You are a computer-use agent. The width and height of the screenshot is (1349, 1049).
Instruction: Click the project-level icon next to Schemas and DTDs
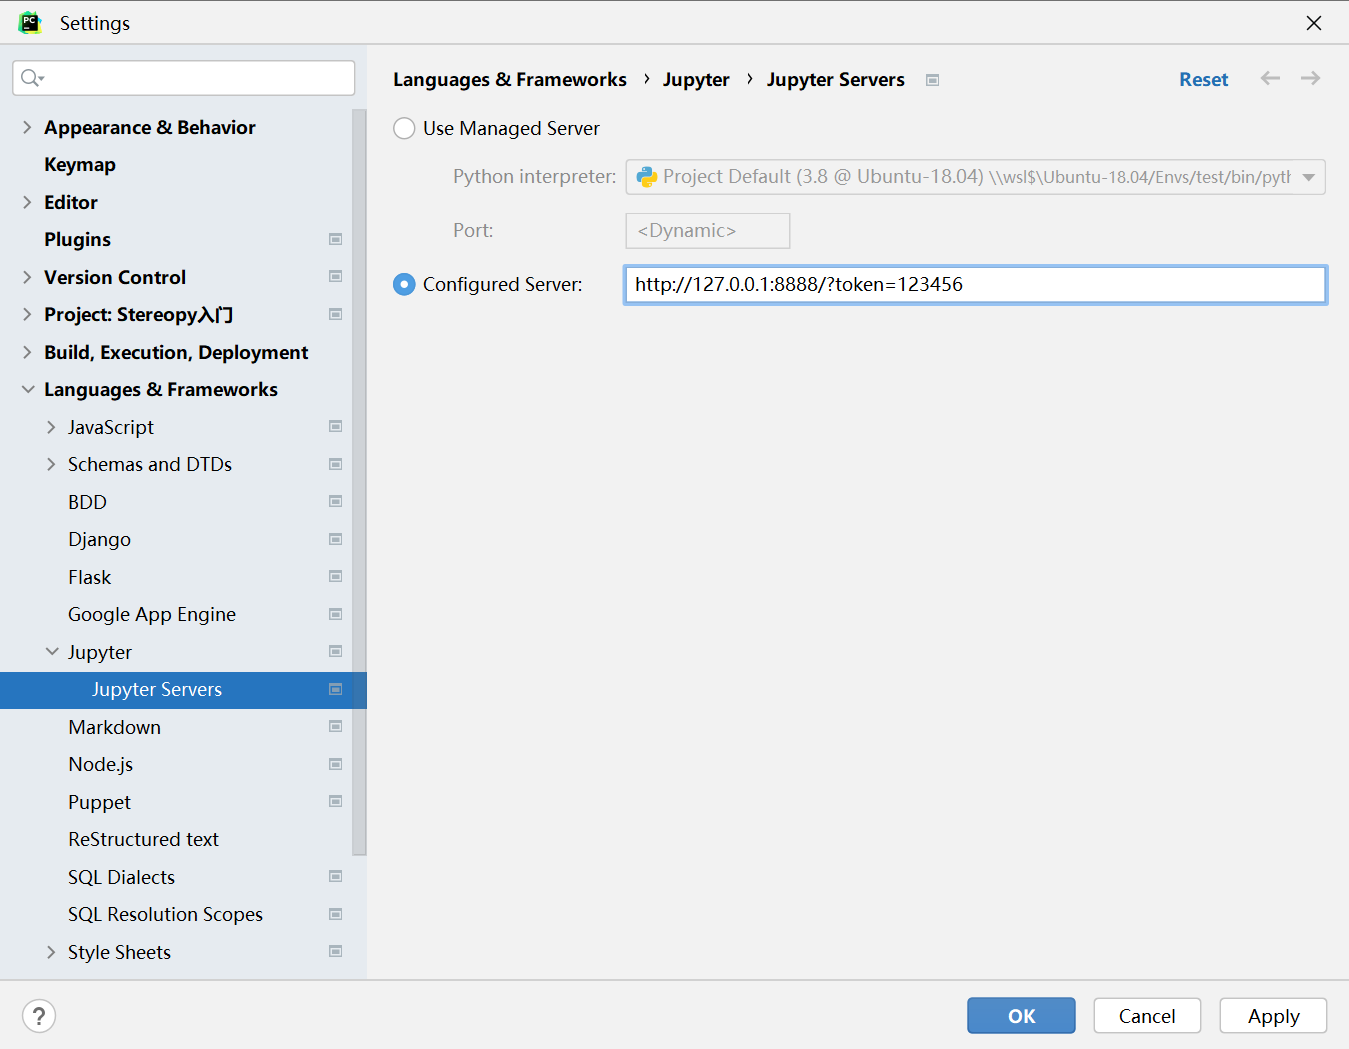pos(336,464)
